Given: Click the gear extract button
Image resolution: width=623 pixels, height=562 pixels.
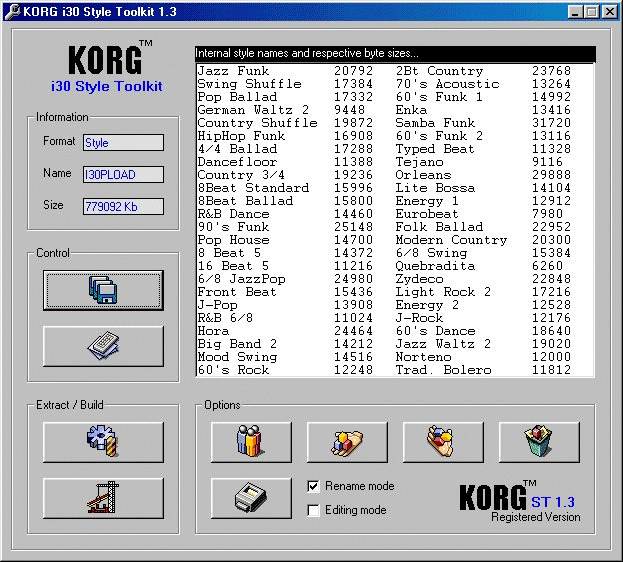Looking at the screenshot, I should pyautogui.click(x=103, y=442).
